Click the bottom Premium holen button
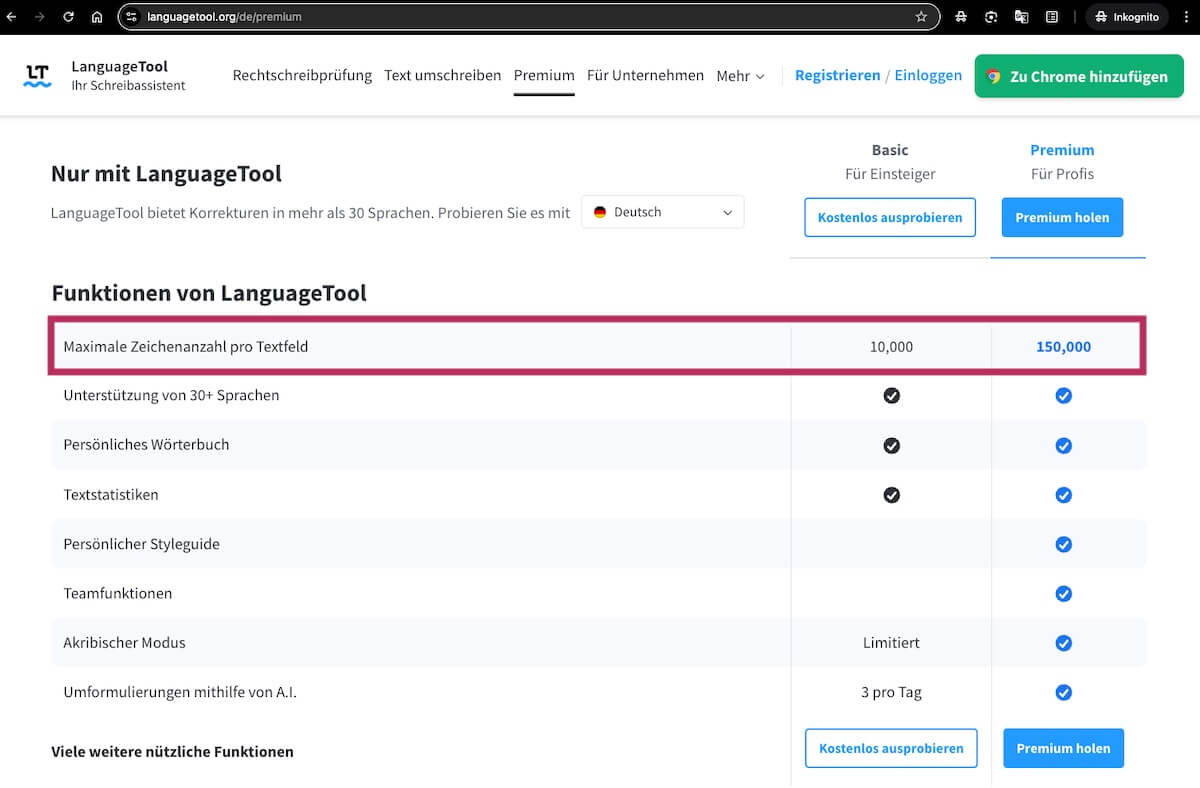The height and width of the screenshot is (788, 1200). pyautogui.click(x=1063, y=748)
